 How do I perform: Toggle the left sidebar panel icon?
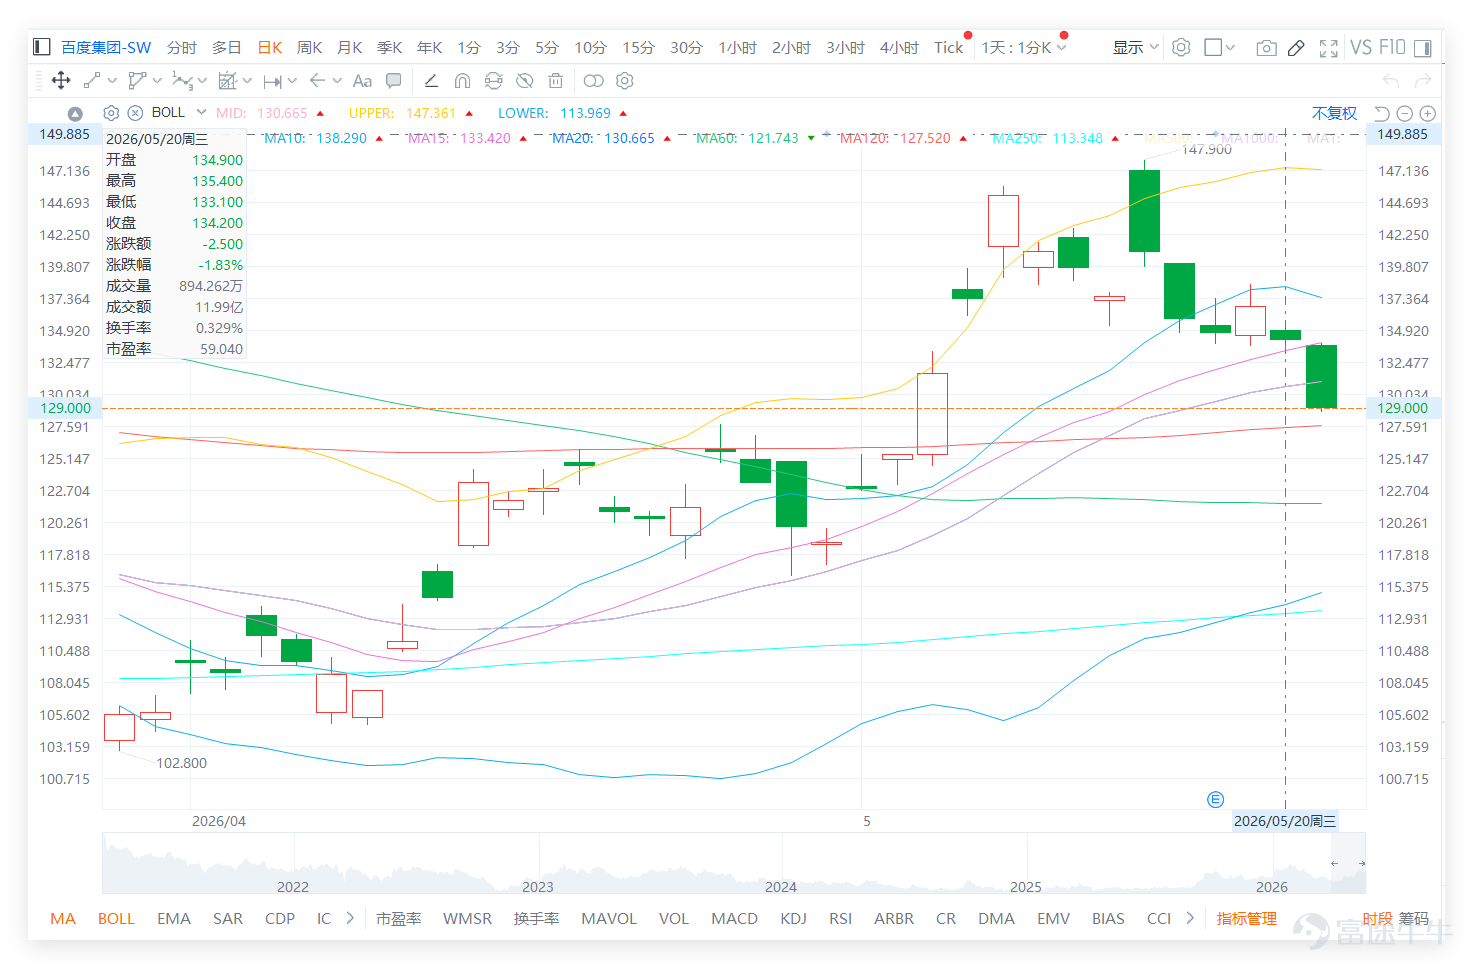42,47
